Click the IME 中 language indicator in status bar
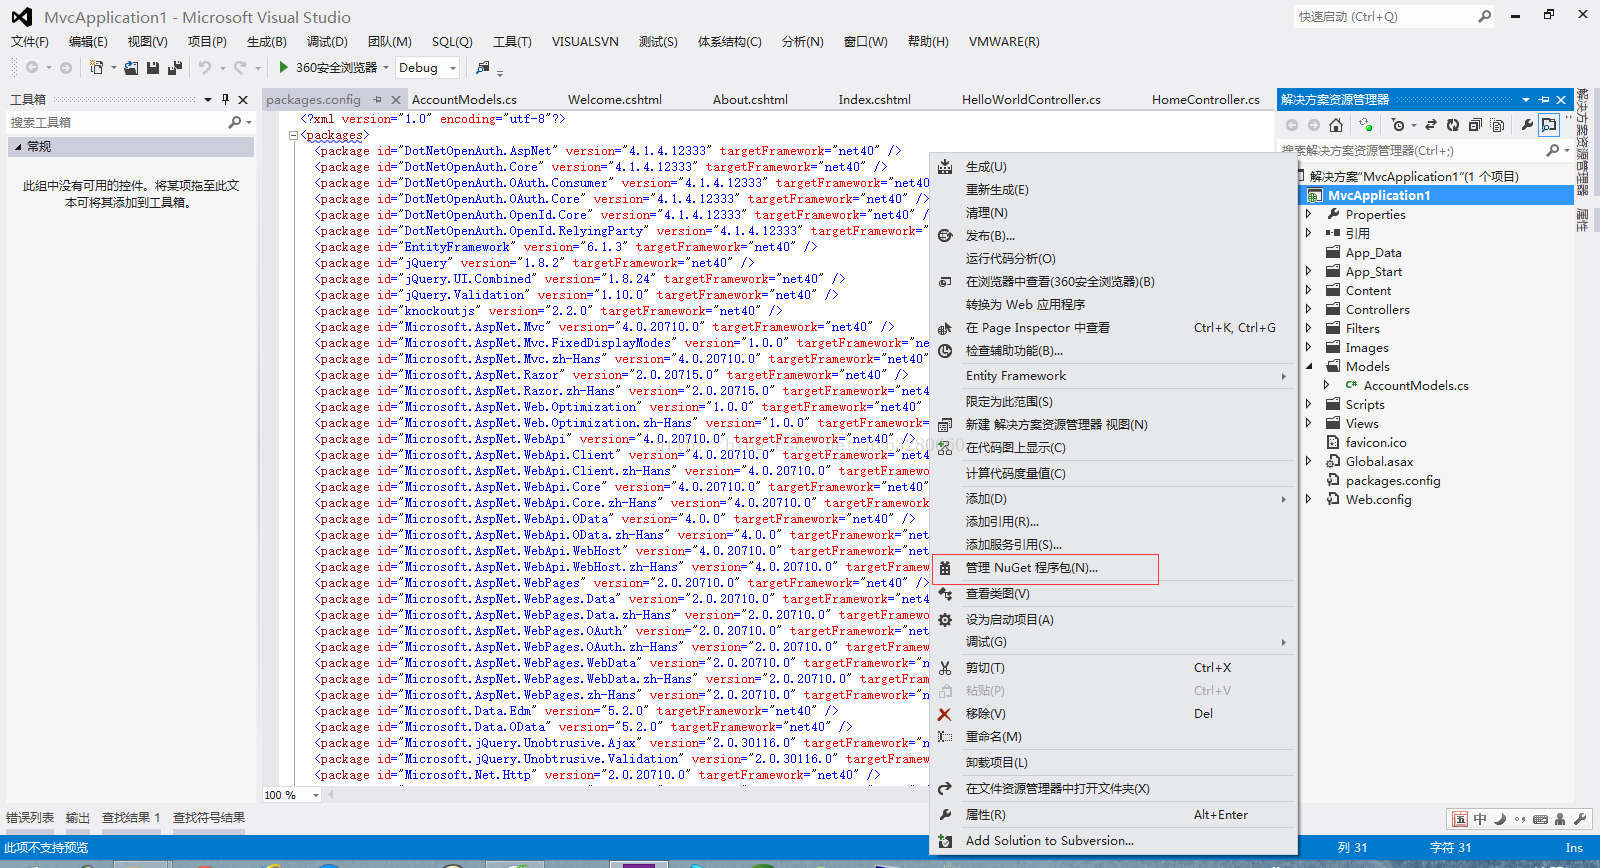The height and width of the screenshot is (868, 1600). 1480,819
